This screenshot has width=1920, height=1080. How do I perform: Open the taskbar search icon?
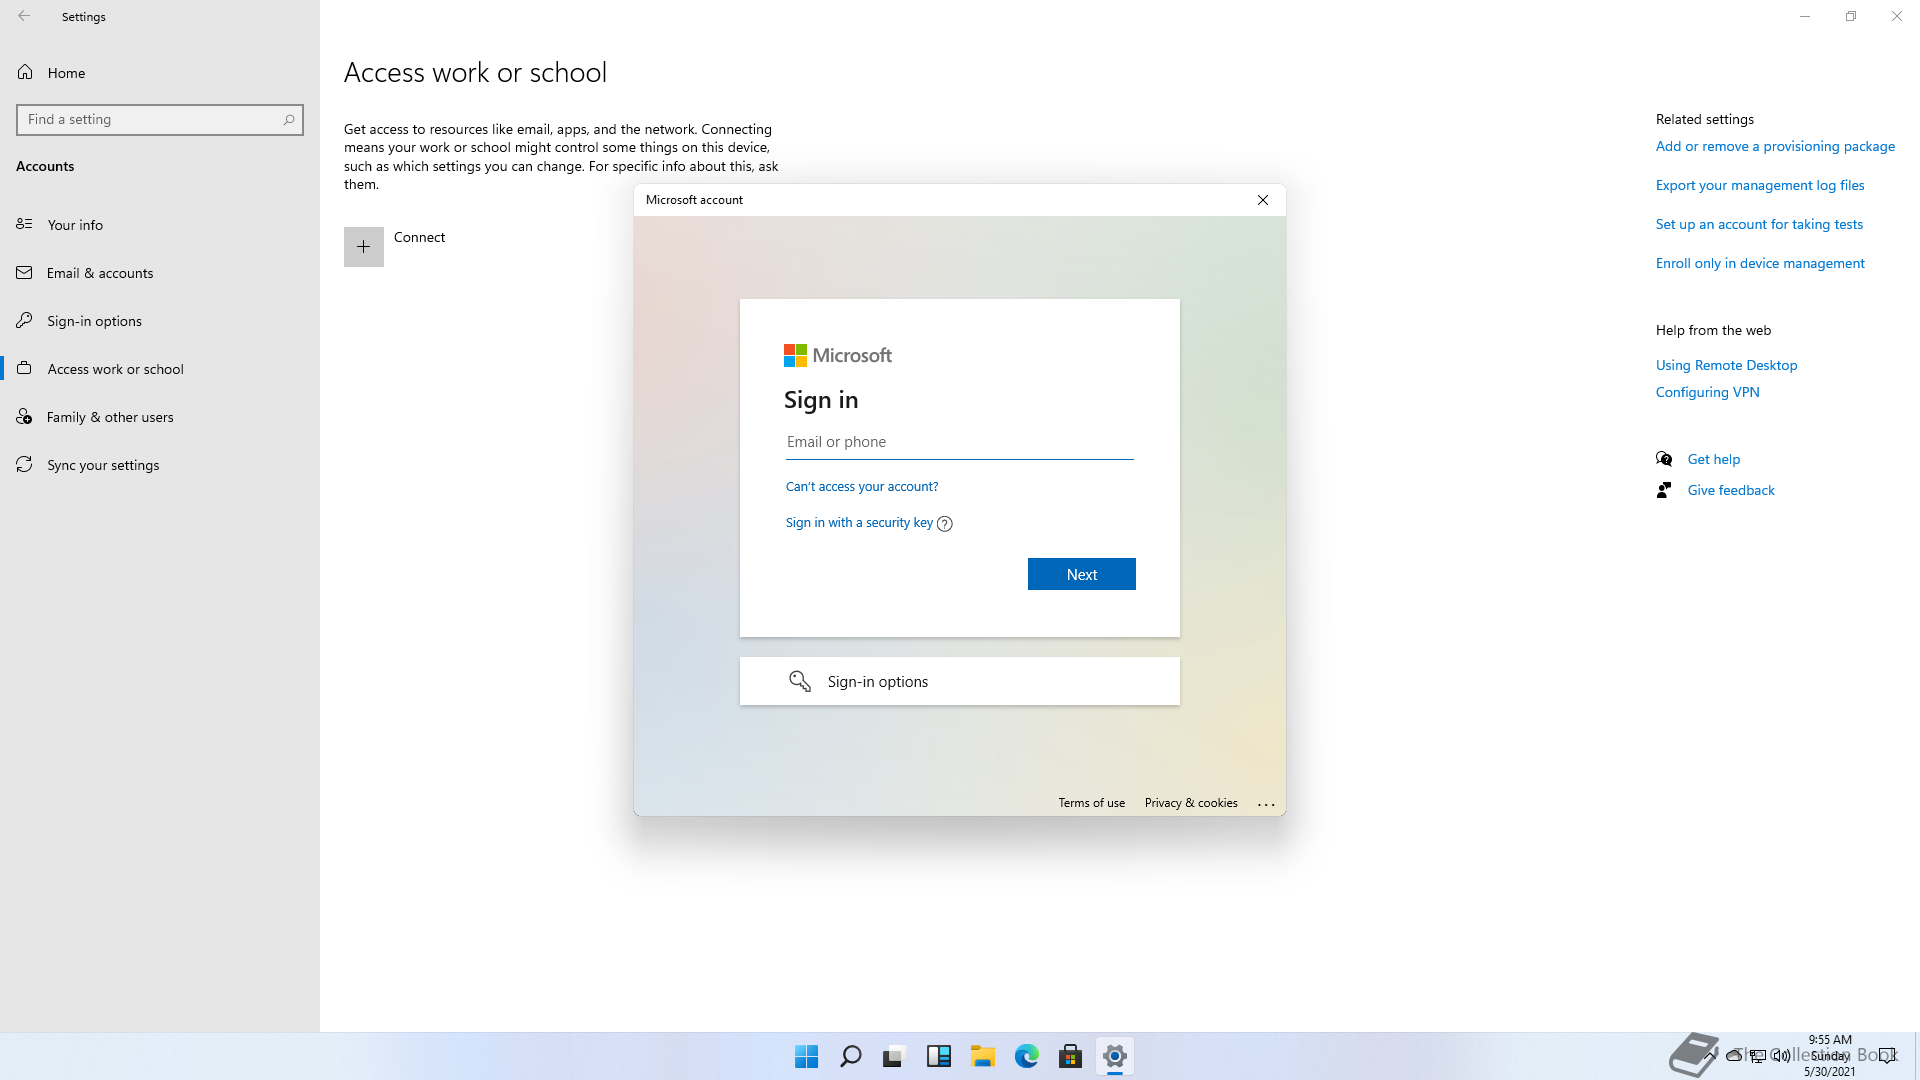click(x=850, y=1056)
